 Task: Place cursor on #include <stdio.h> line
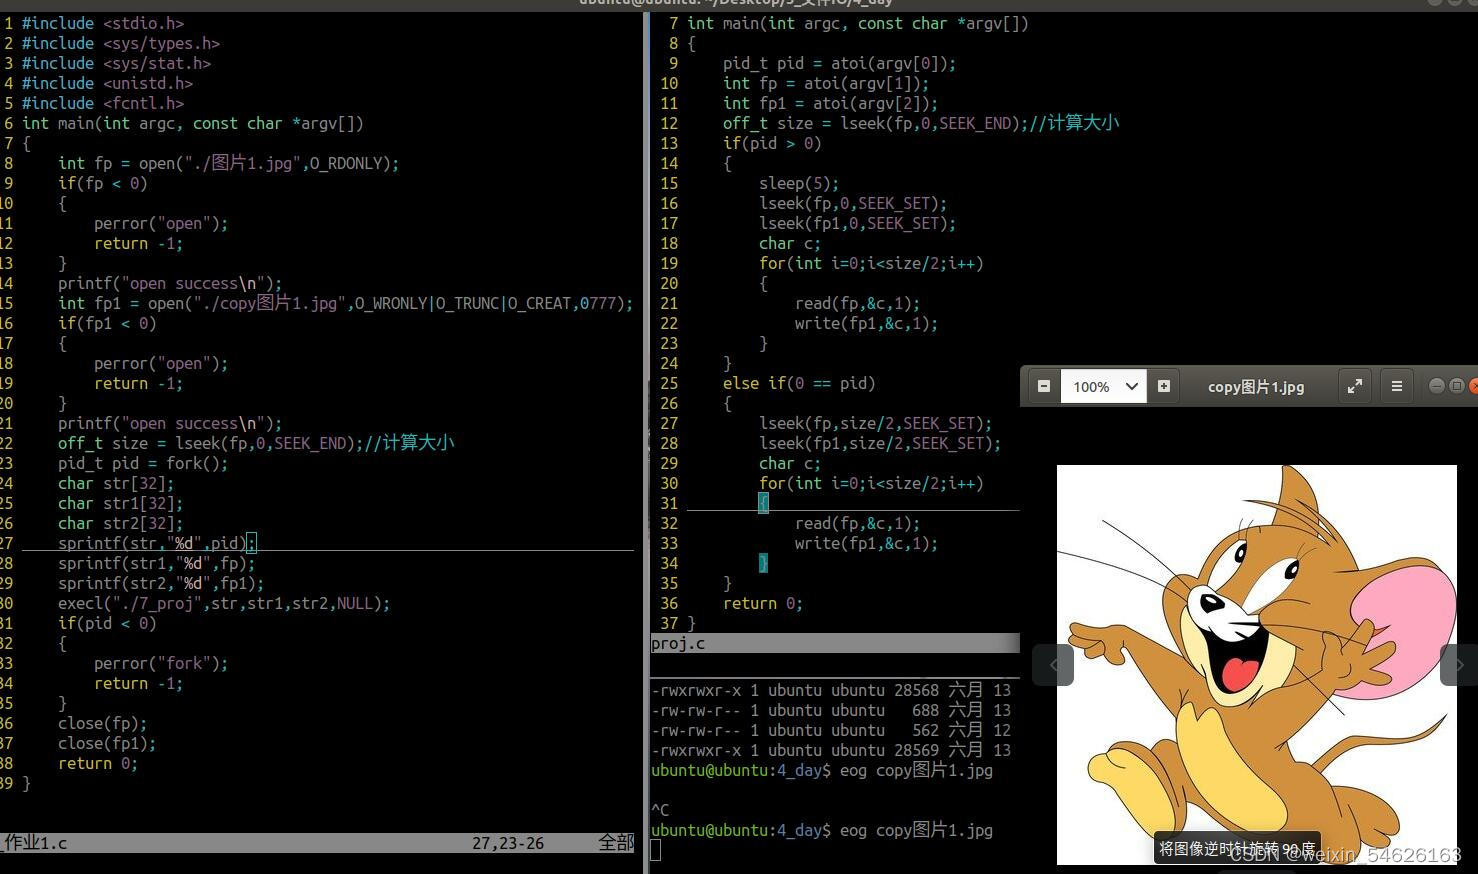pos(103,23)
